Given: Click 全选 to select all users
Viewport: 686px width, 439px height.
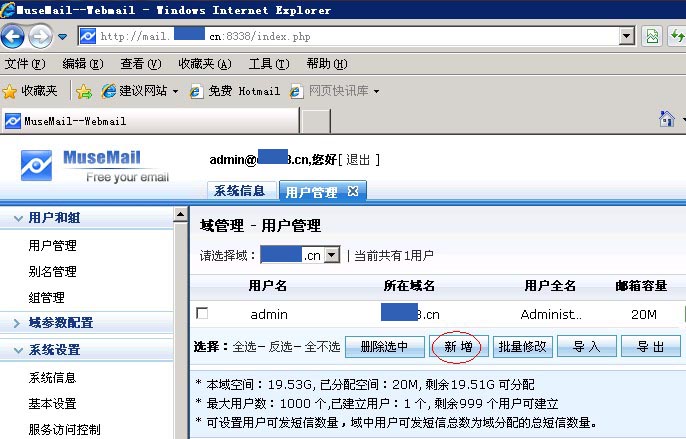Looking at the screenshot, I should point(244,347).
